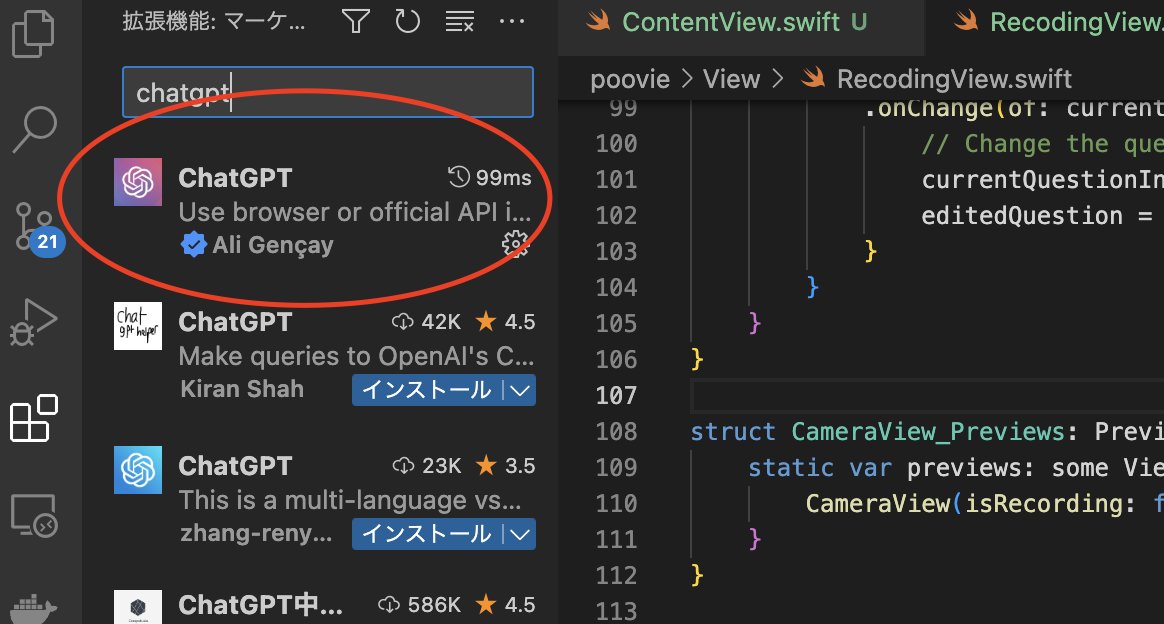Click 'editedQuestion =' code line
The image size is (1164, 624).
click(1036, 215)
